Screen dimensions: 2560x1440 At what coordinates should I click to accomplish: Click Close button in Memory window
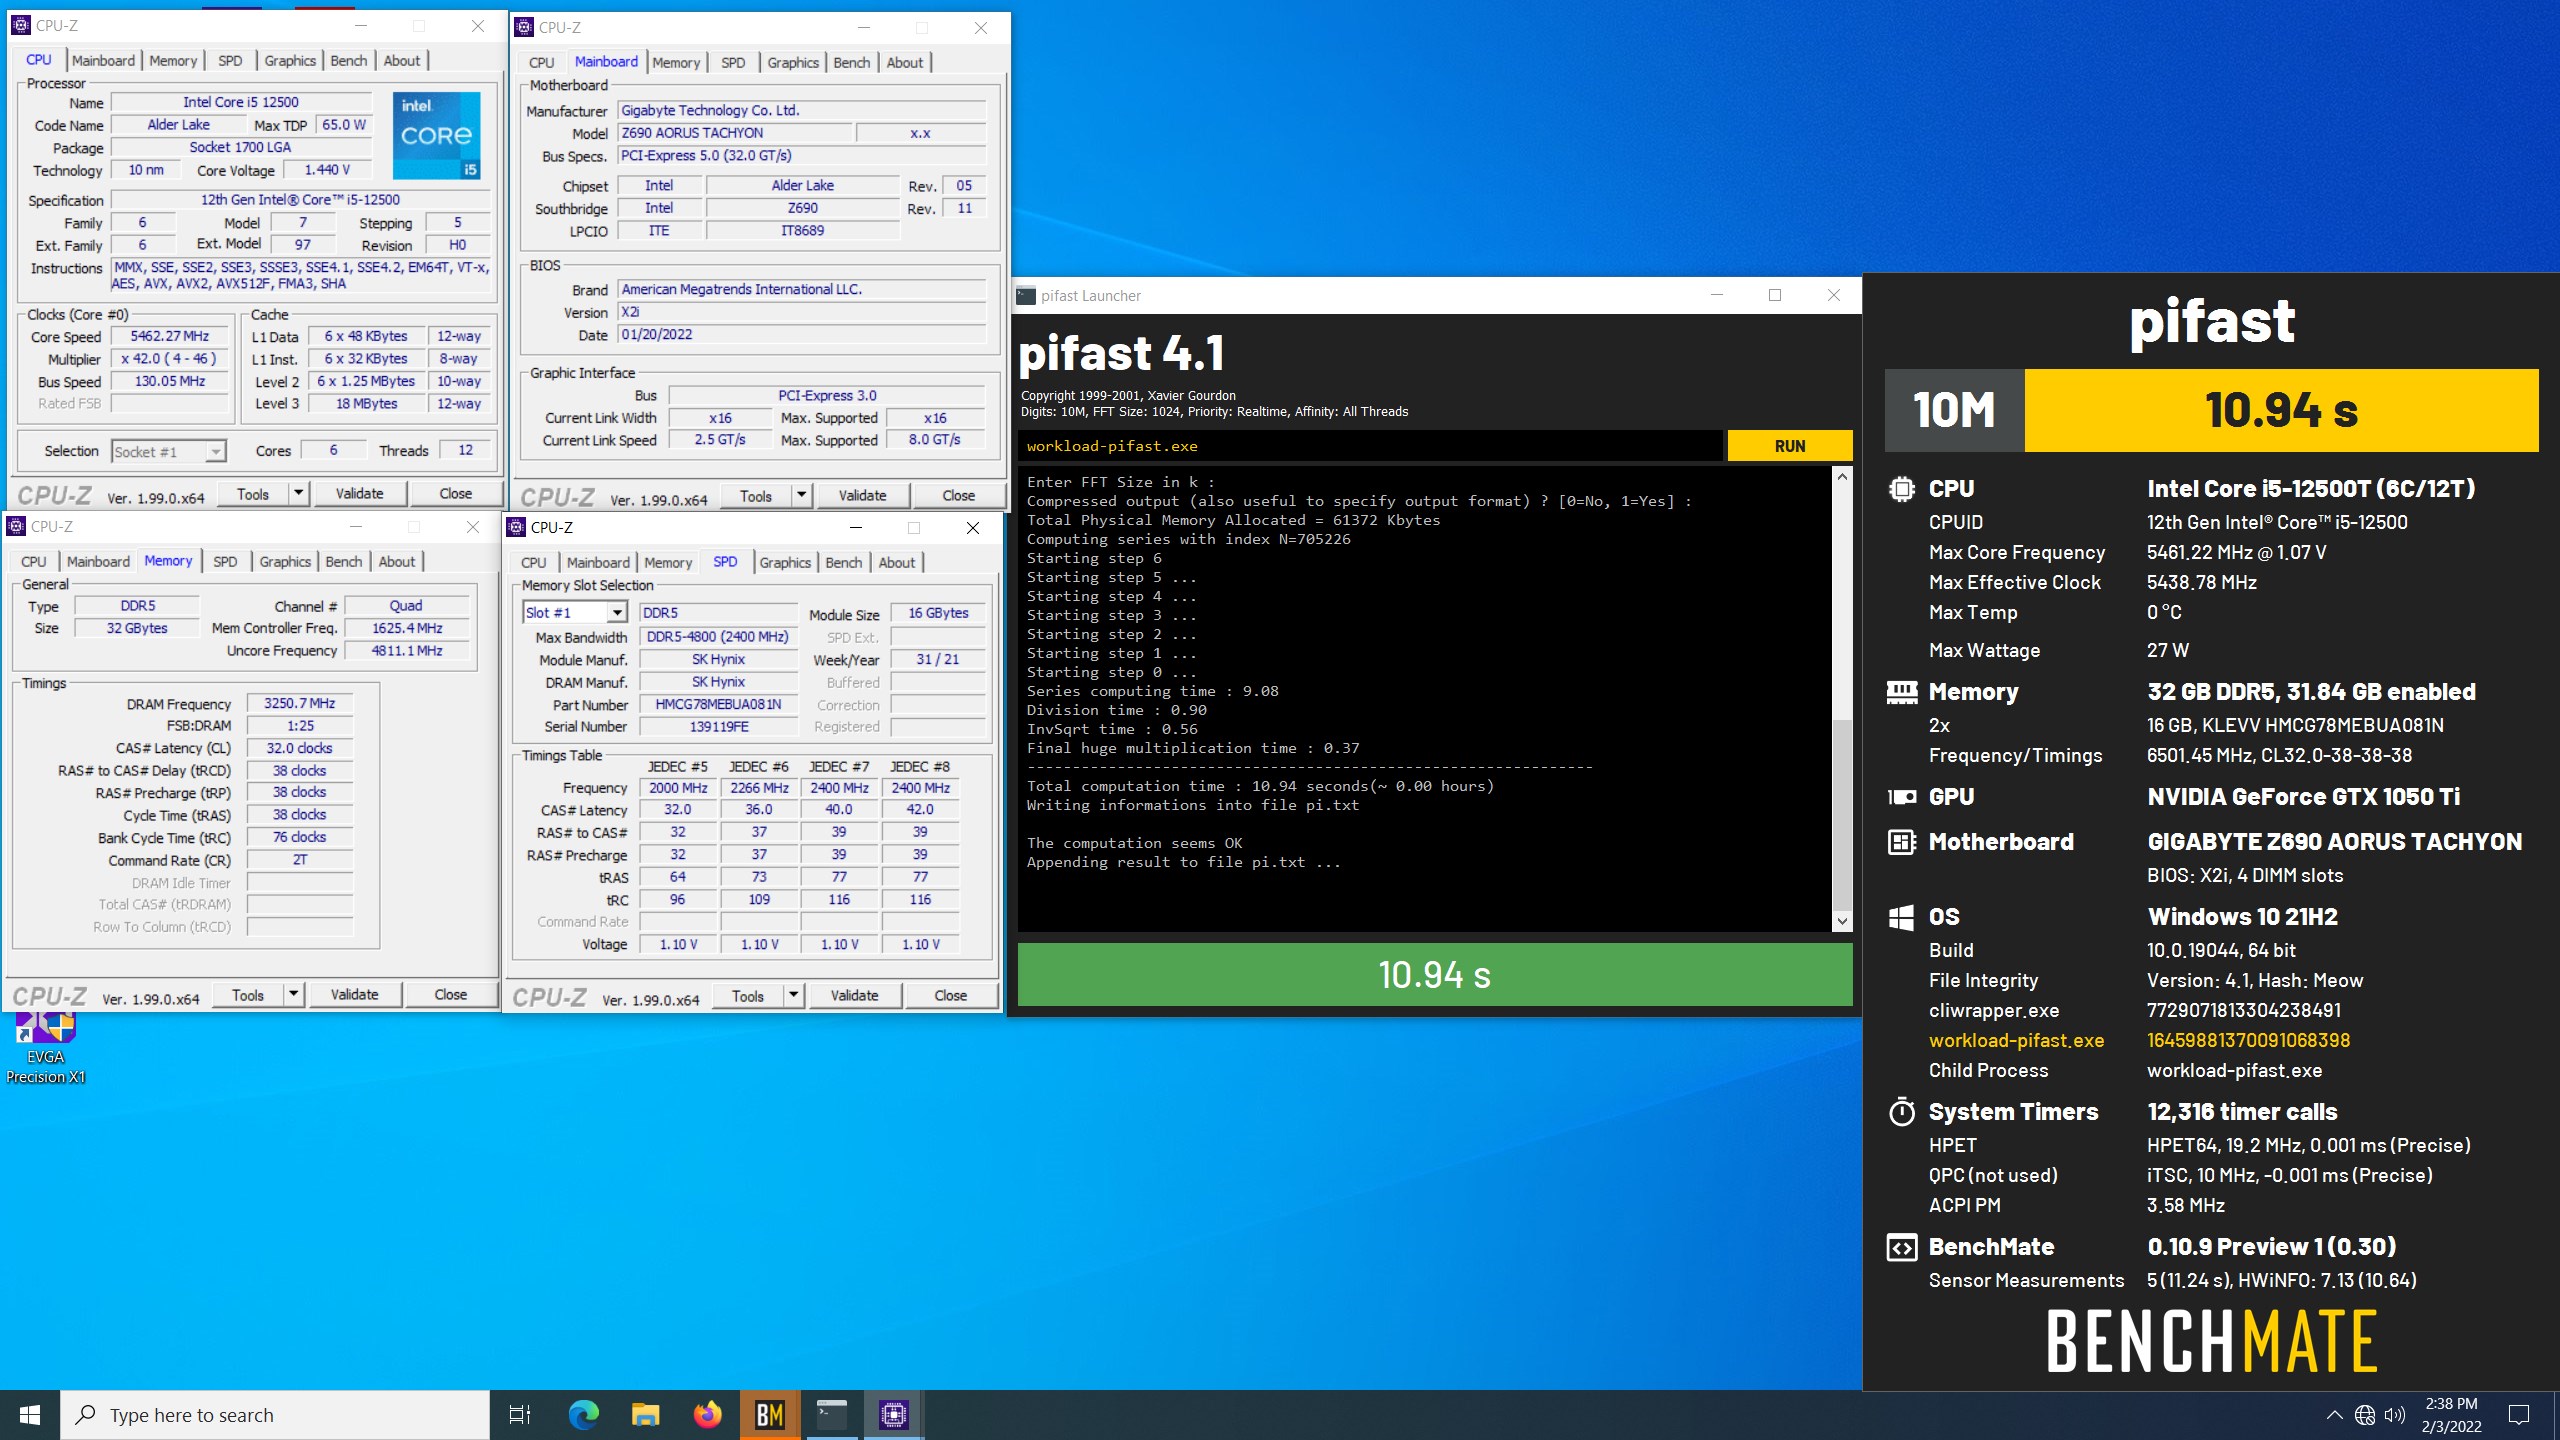point(450,995)
